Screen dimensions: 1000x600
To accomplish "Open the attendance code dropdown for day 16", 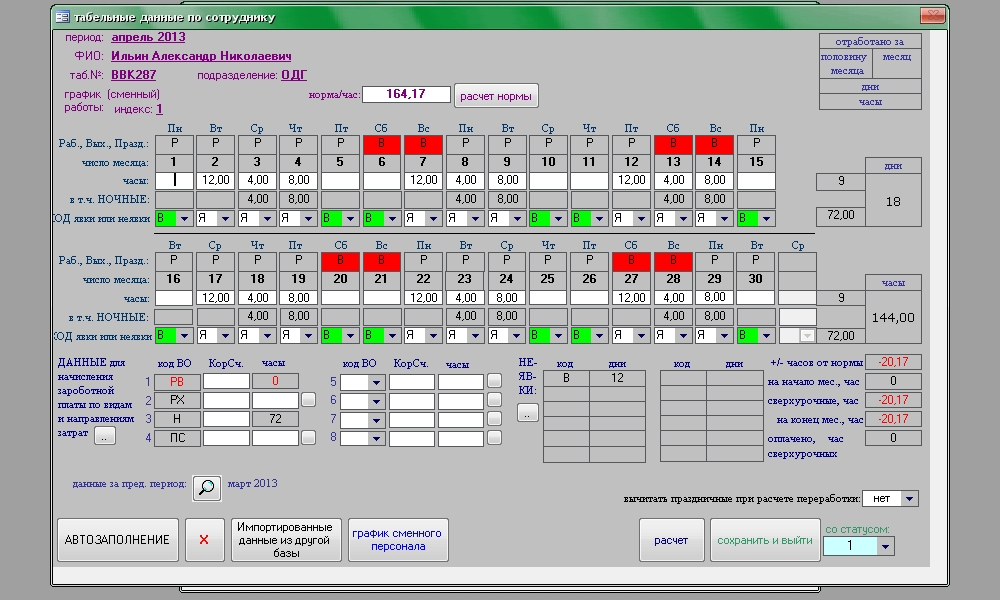I will [184, 335].
